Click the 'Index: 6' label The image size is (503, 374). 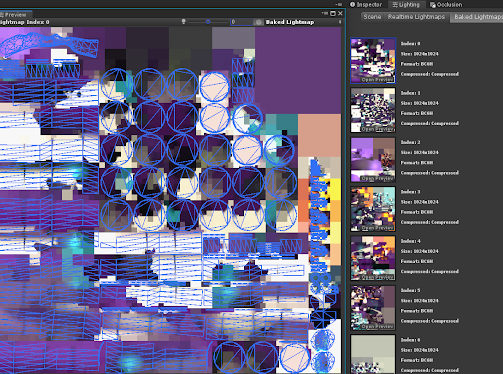[x=410, y=340]
